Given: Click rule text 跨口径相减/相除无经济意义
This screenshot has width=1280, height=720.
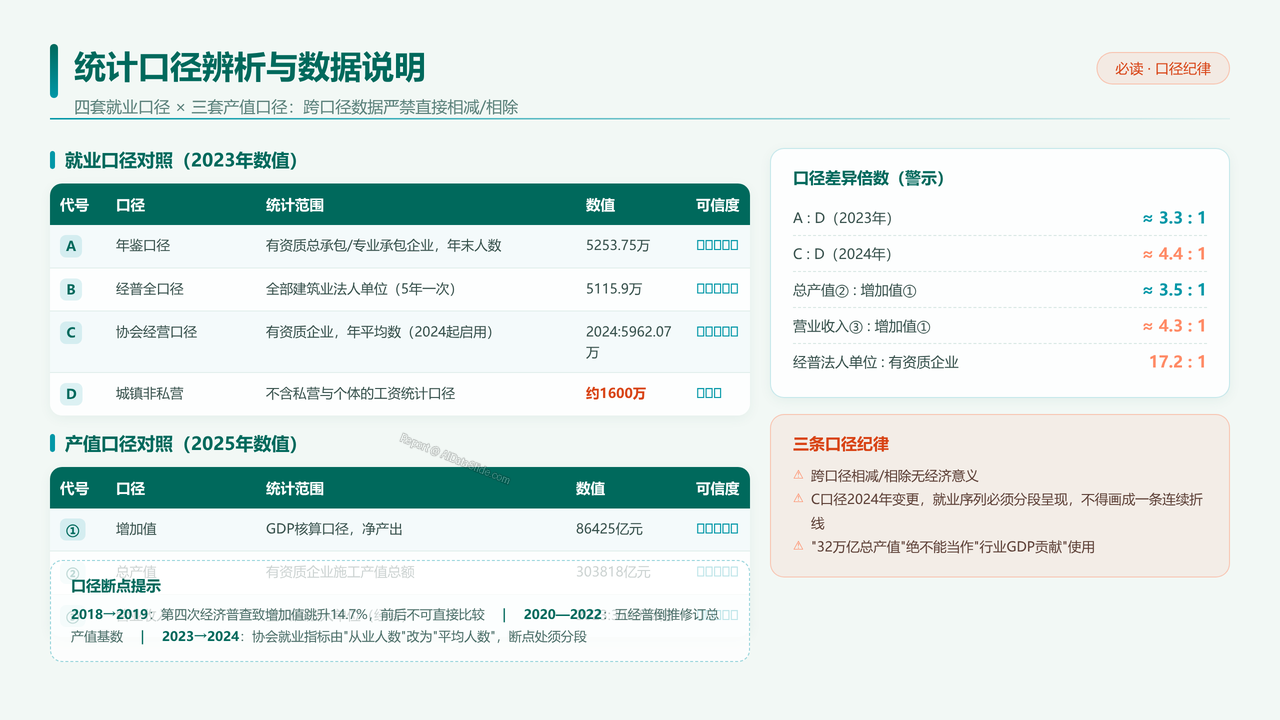Looking at the screenshot, I should point(894,476).
